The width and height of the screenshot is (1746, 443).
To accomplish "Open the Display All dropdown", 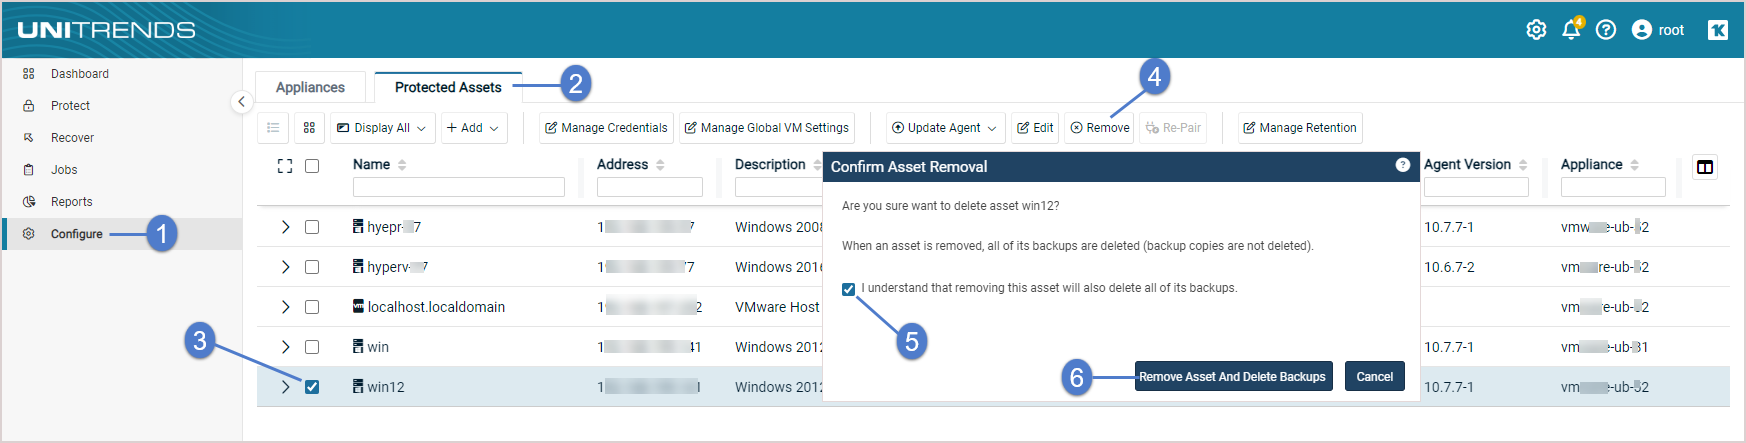I will (x=382, y=128).
